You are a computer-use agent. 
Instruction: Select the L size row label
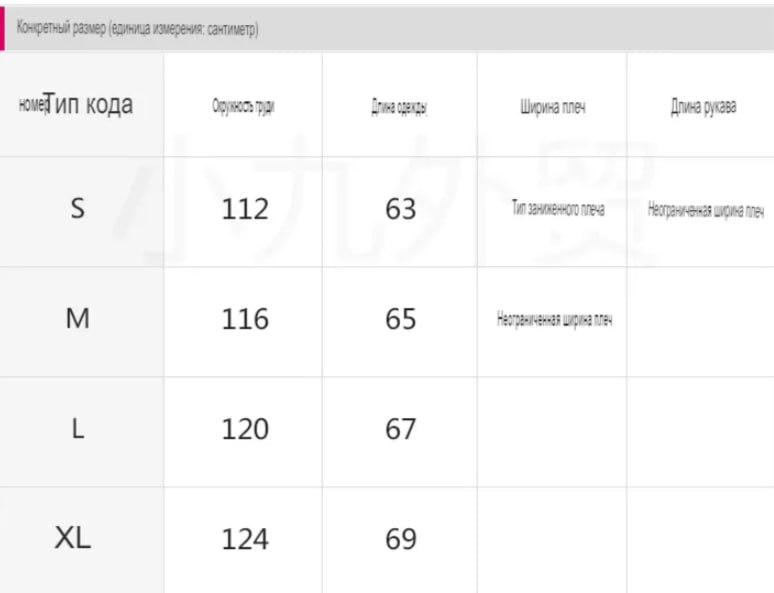(77, 429)
